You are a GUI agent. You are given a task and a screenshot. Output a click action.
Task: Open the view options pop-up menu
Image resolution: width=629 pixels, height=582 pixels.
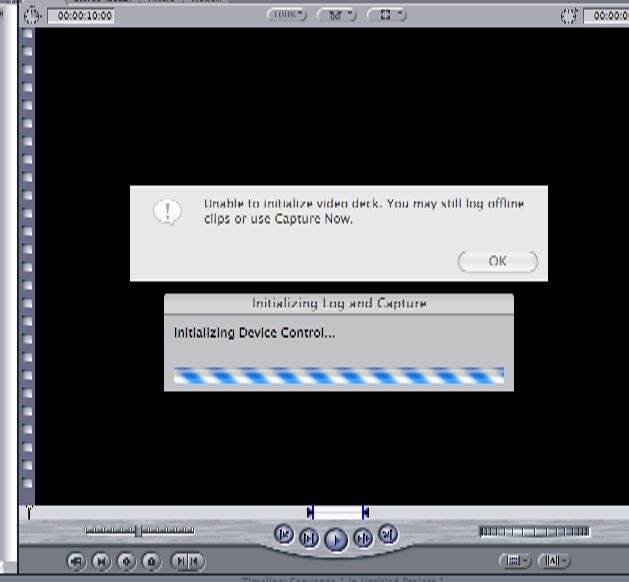(x=387, y=15)
